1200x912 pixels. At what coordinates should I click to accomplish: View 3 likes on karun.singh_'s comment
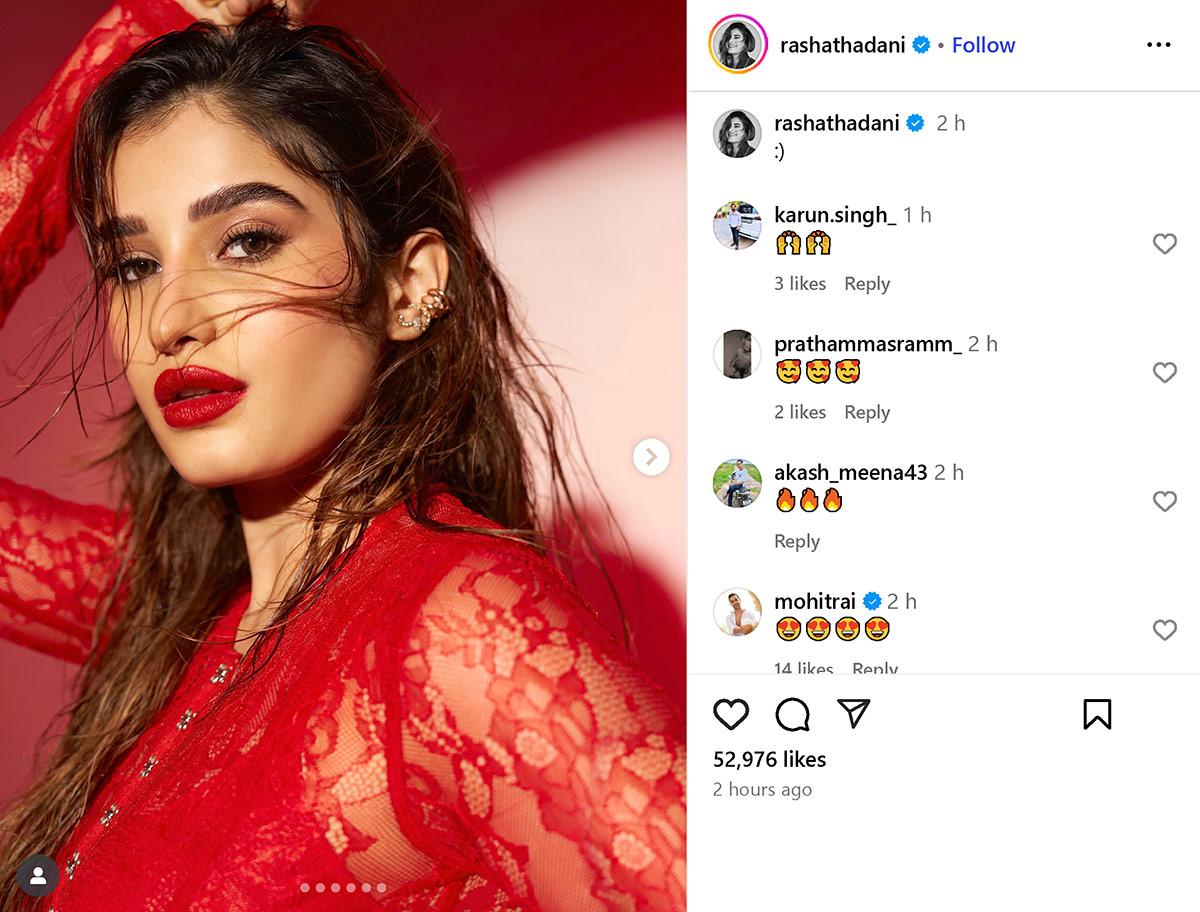(x=800, y=284)
